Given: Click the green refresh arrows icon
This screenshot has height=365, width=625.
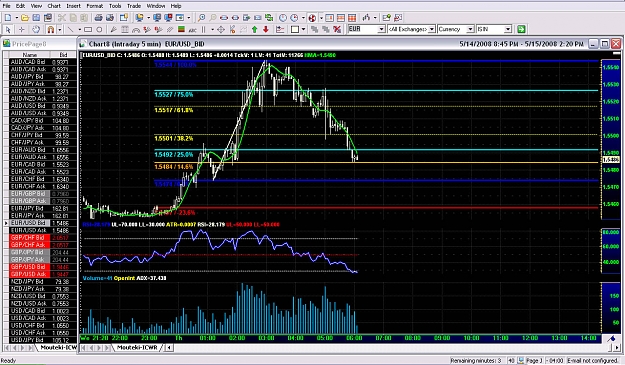Looking at the screenshot, I should [x=269, y=18].
